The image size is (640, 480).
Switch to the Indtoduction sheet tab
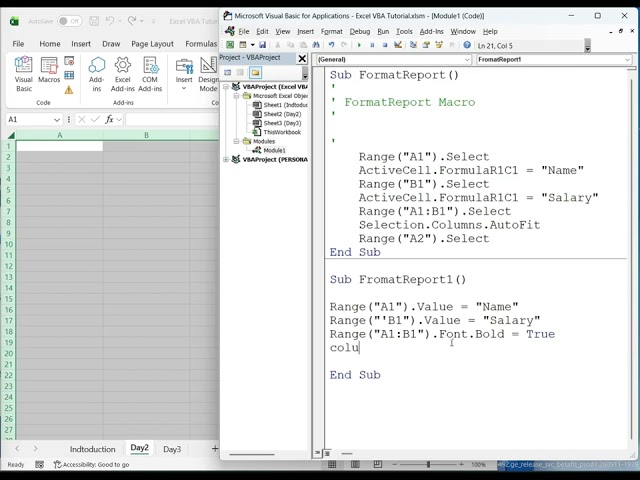coord(93,449)
